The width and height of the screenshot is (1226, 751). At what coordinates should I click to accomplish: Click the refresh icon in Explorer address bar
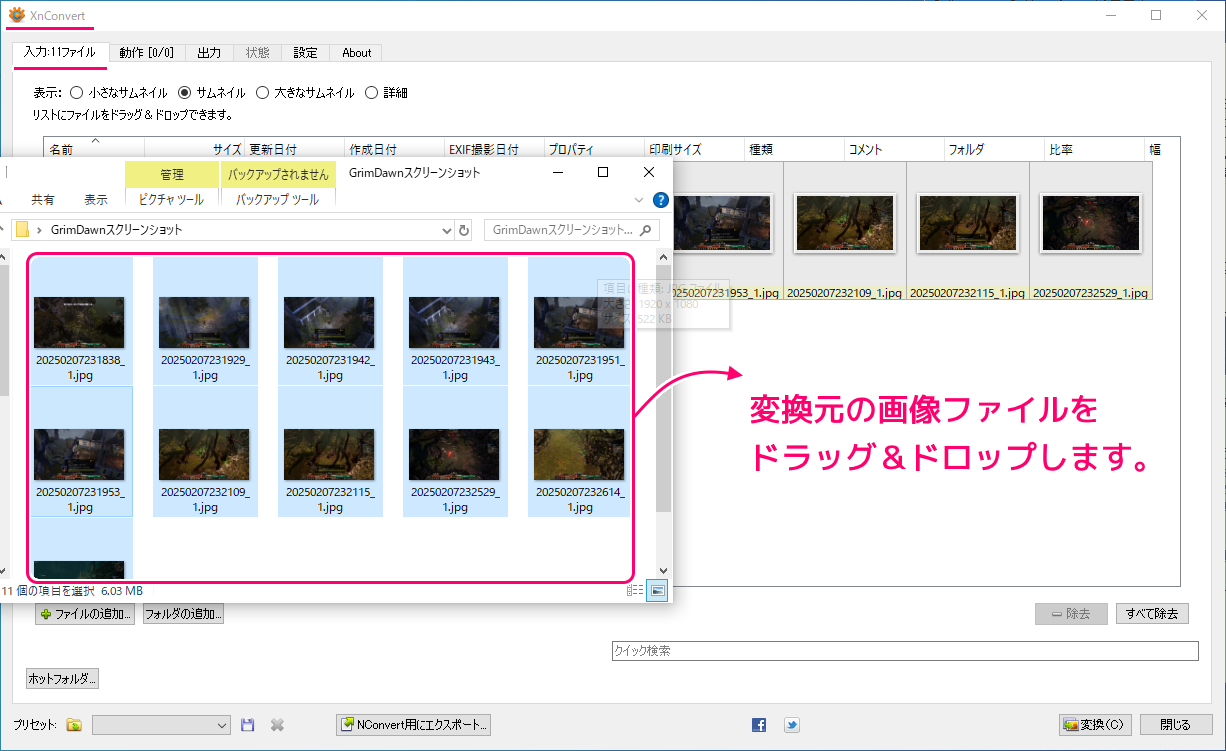click(464, 231)
